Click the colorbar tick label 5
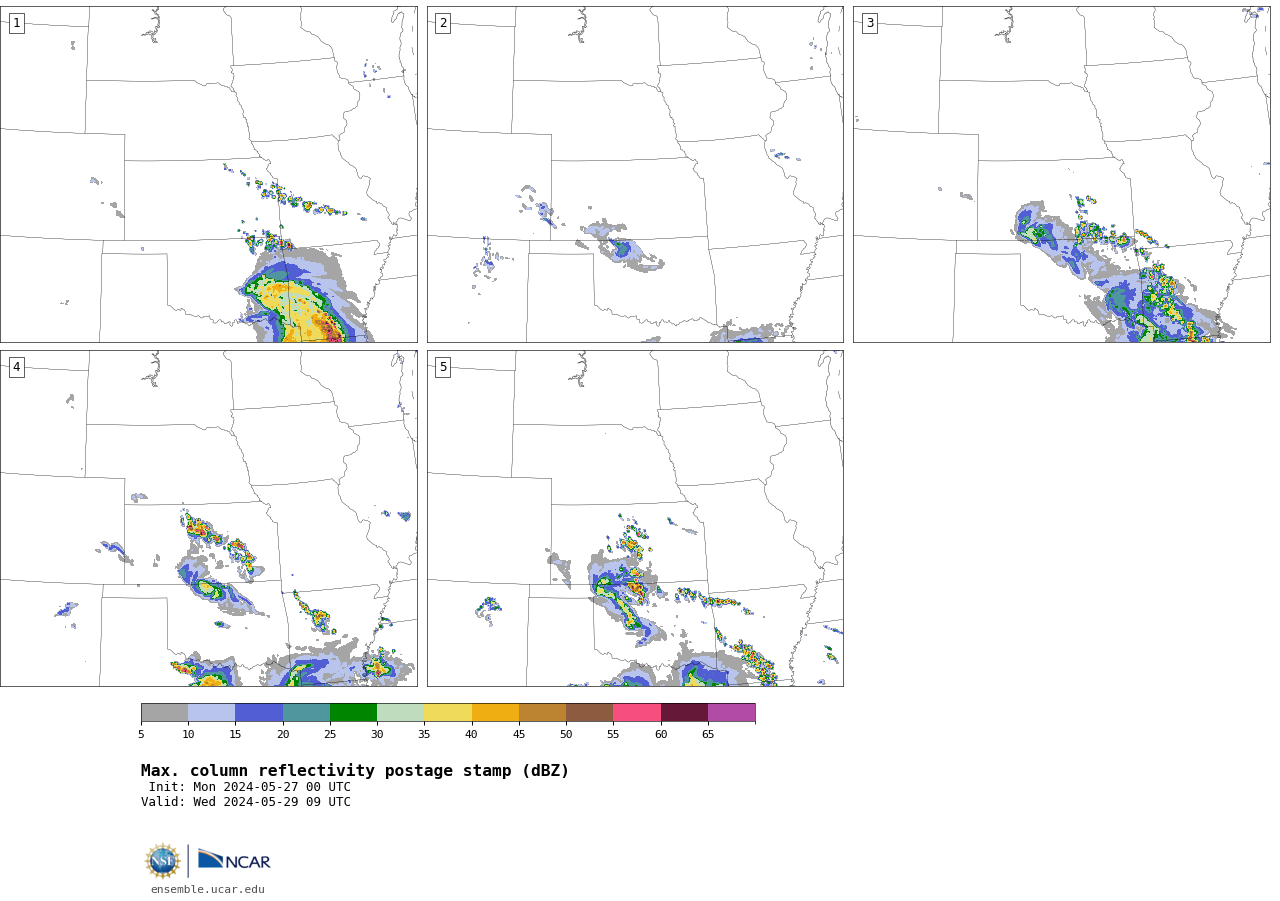Screen dimensions: 1280x901 pyautogui.click(x=141, y=734)
